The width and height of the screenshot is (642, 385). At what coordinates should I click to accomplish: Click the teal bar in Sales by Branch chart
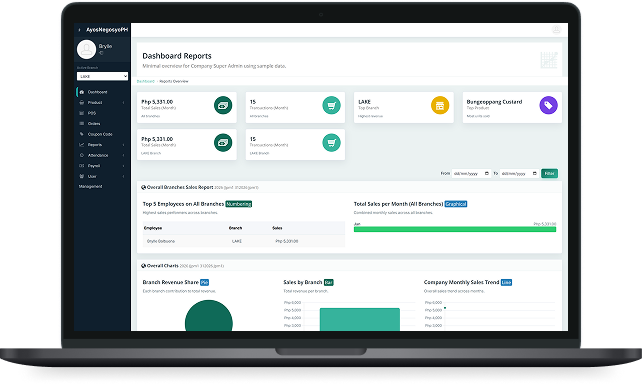359,319
